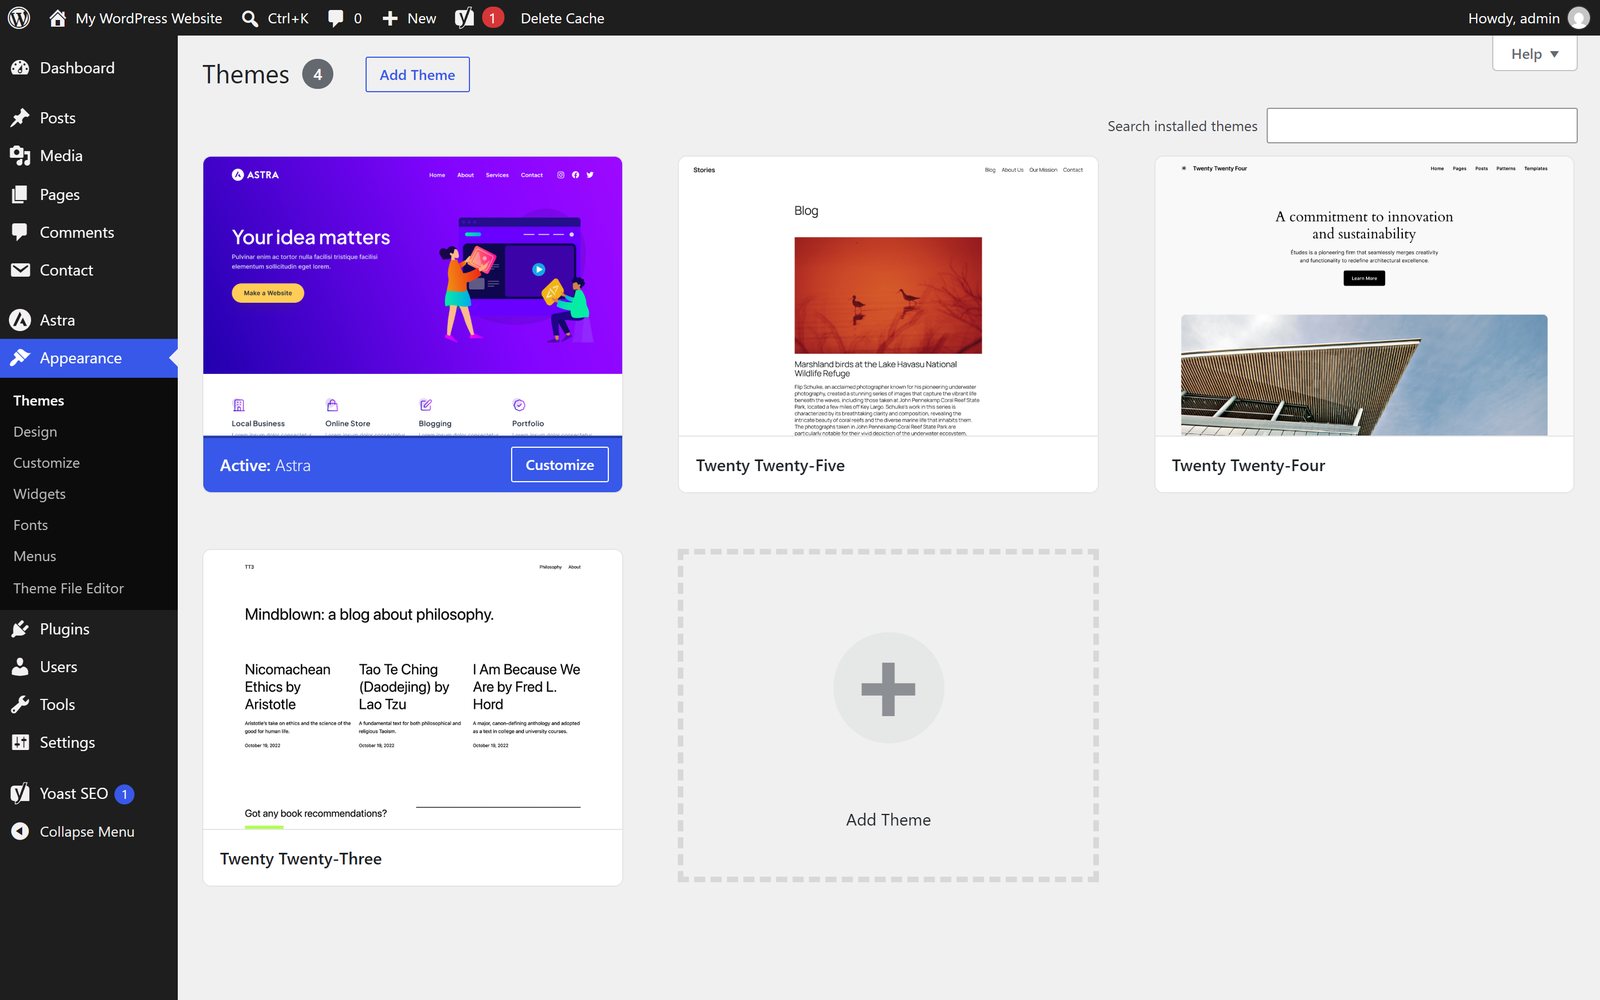Open the Yoast icon in admin bar
The width and height of the screenshot is (1600, 1000).
pyautogui.click(x=464, y=18)
